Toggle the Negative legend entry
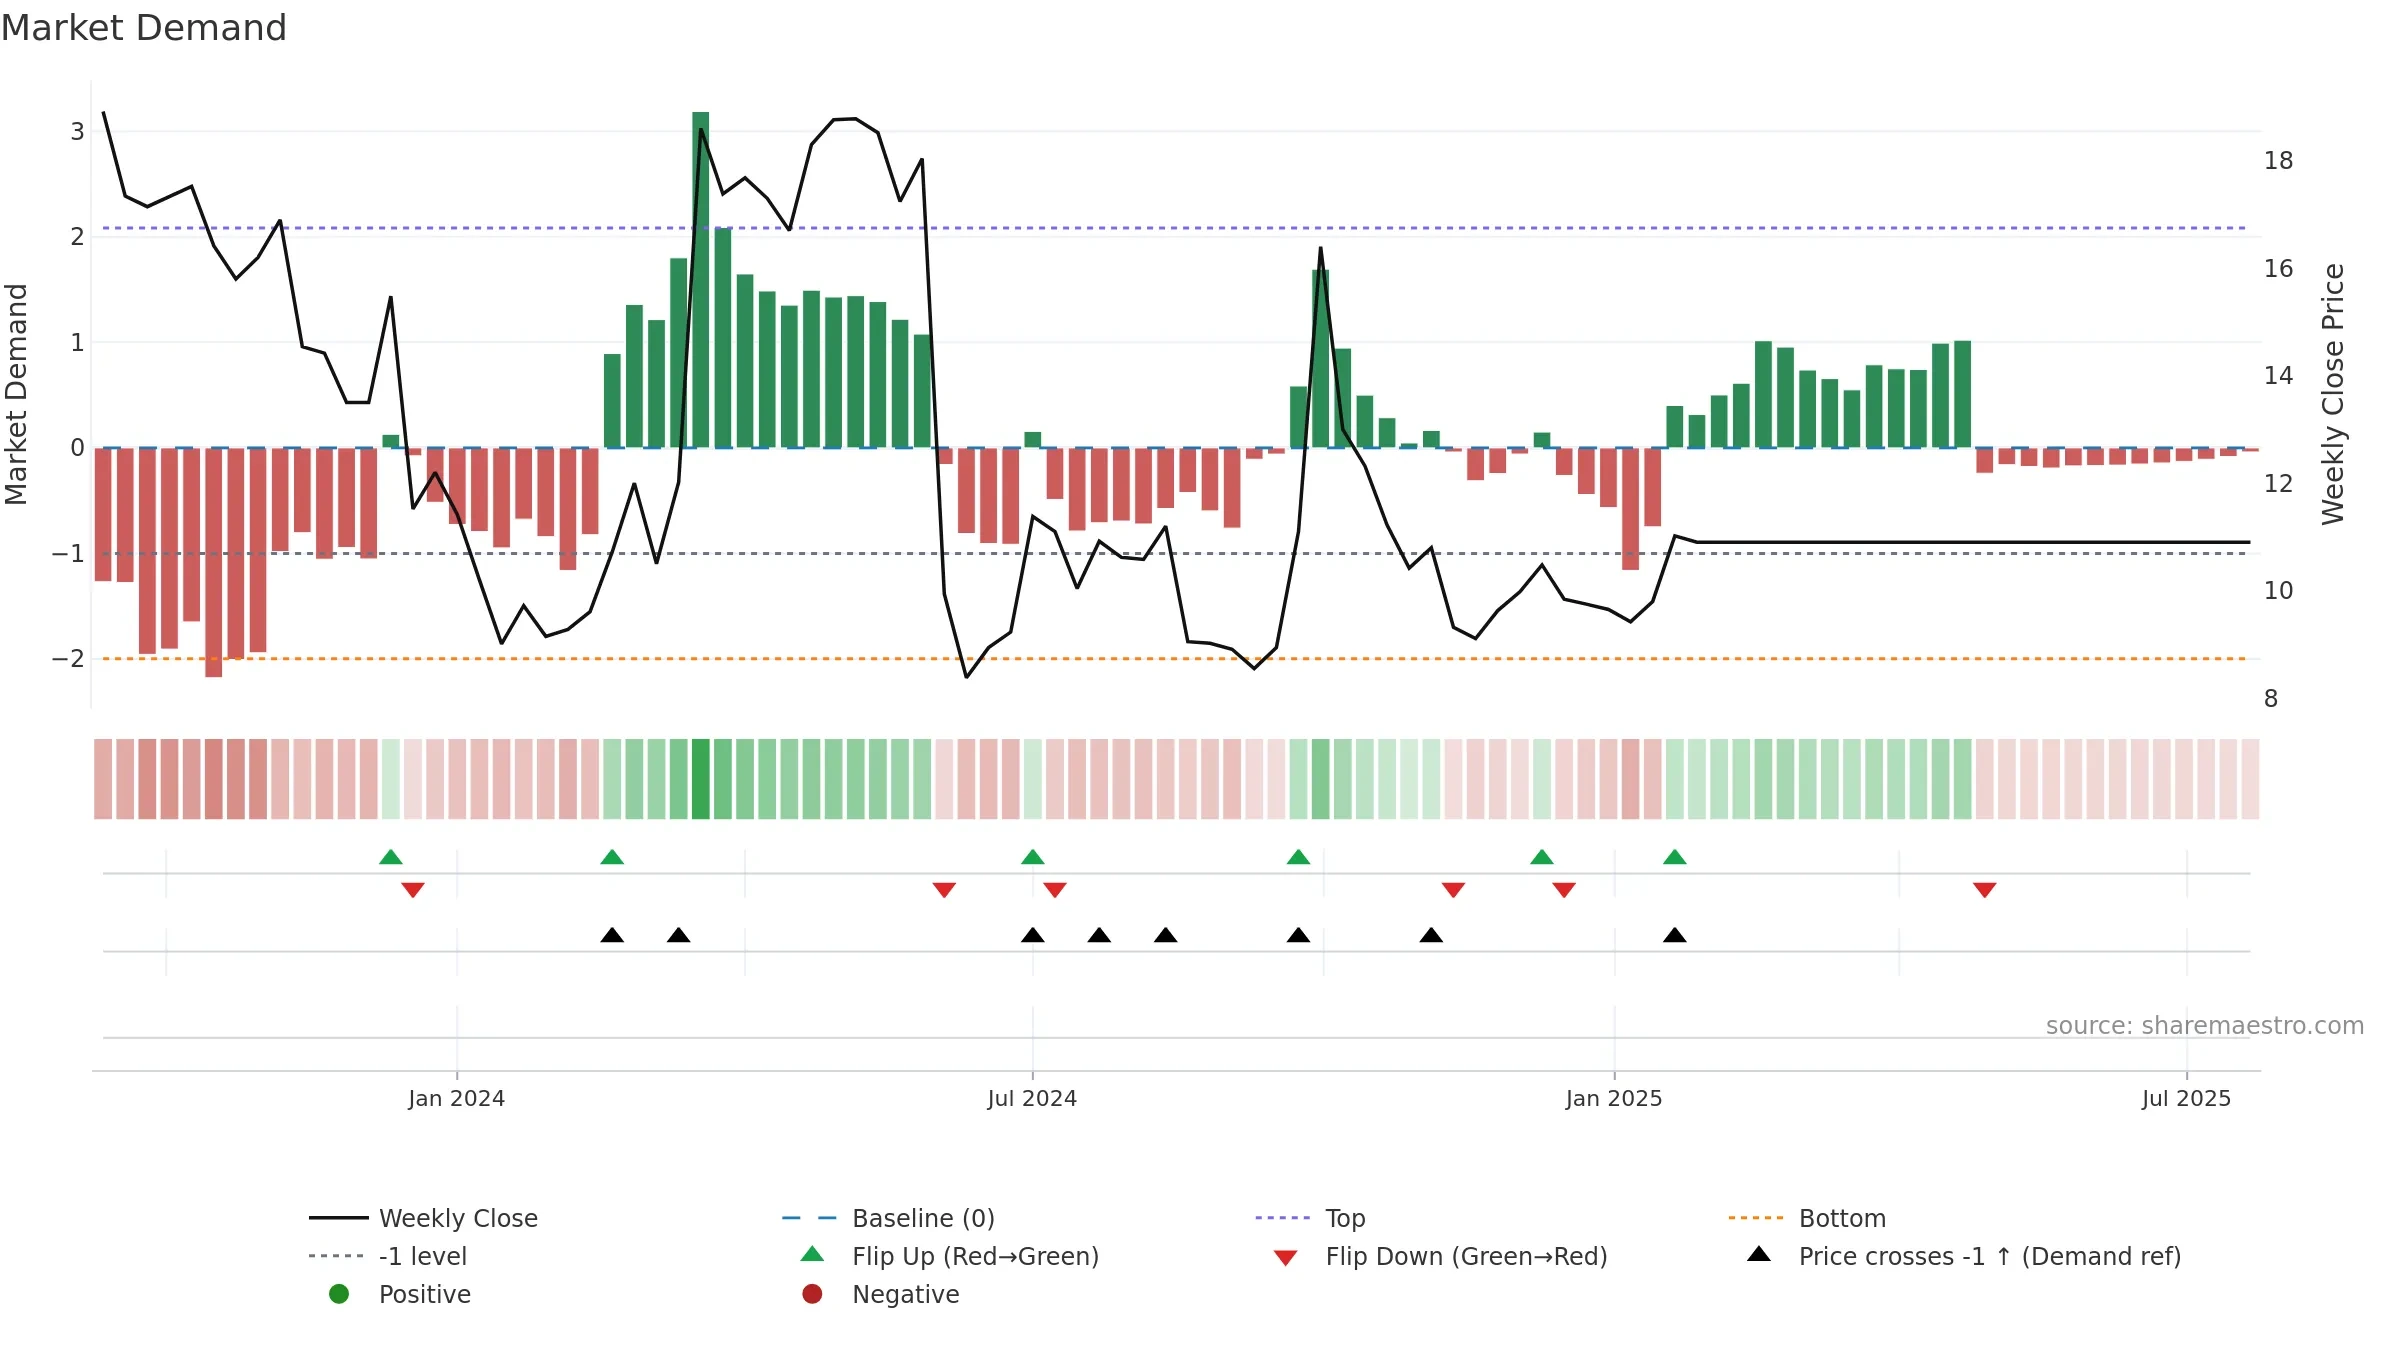This screenshot has height=1350, width=2400. [880, 1294]
